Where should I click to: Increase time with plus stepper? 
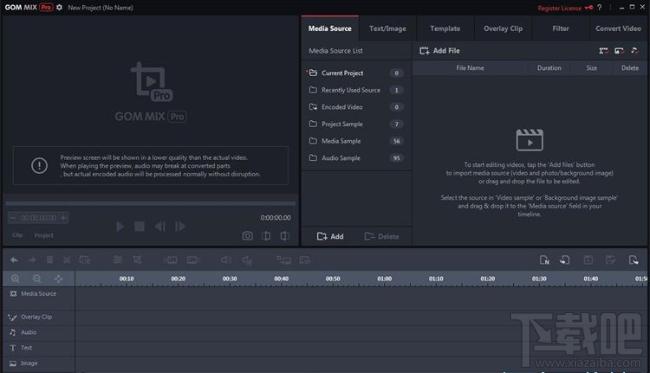[63, 218]
